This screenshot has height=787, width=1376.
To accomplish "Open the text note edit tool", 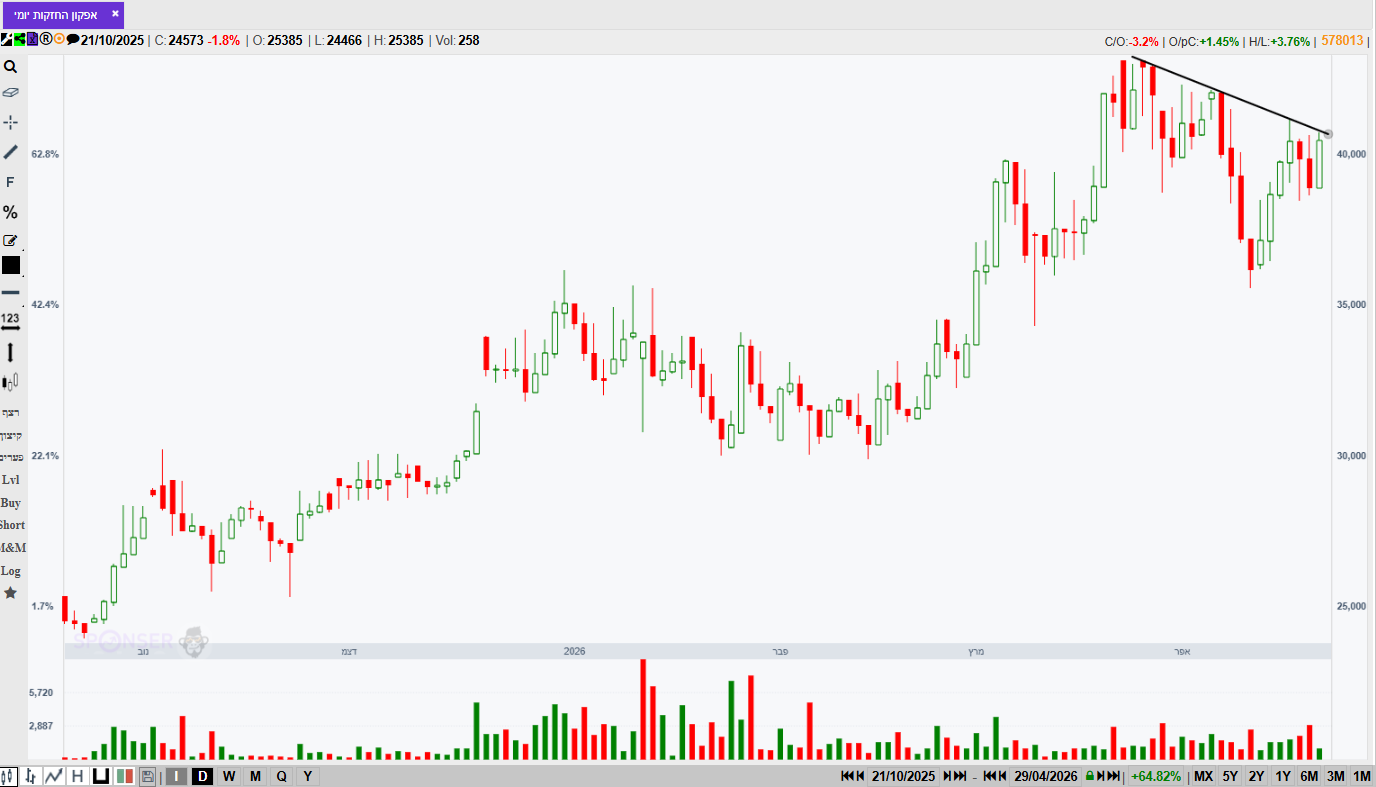I will 10,240.
